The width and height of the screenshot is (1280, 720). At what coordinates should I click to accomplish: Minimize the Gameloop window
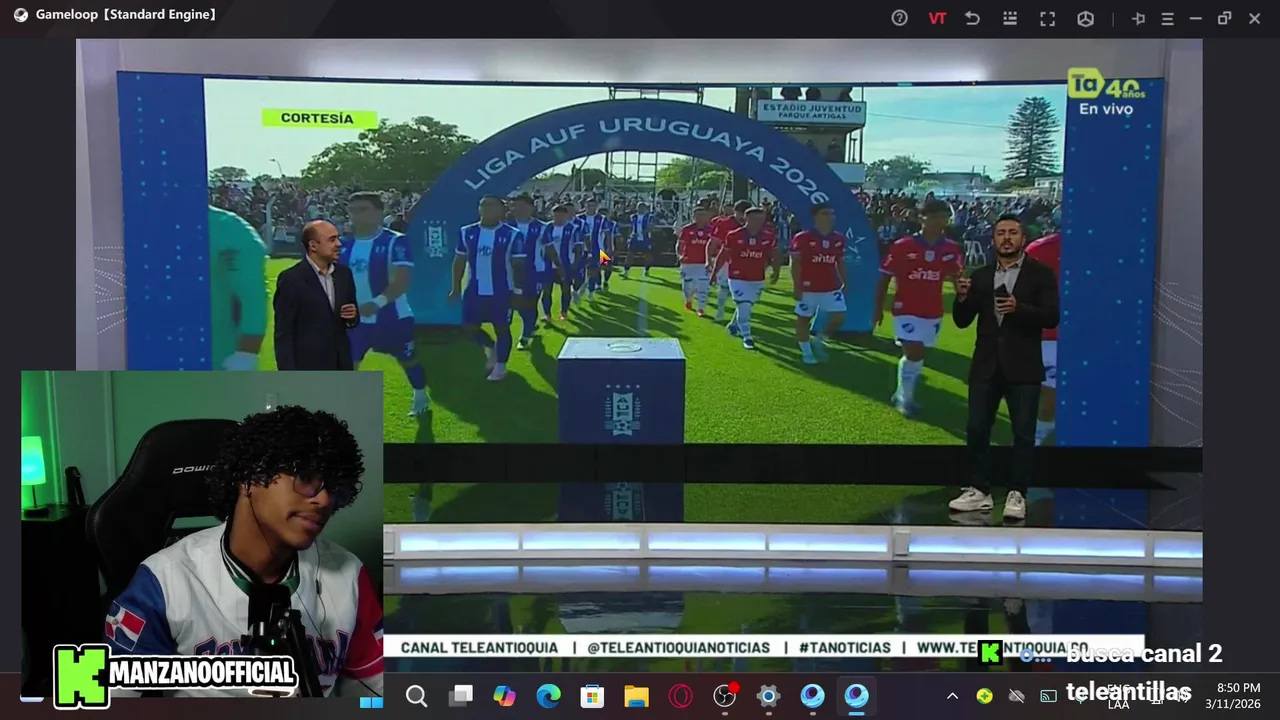(1195, 18)
